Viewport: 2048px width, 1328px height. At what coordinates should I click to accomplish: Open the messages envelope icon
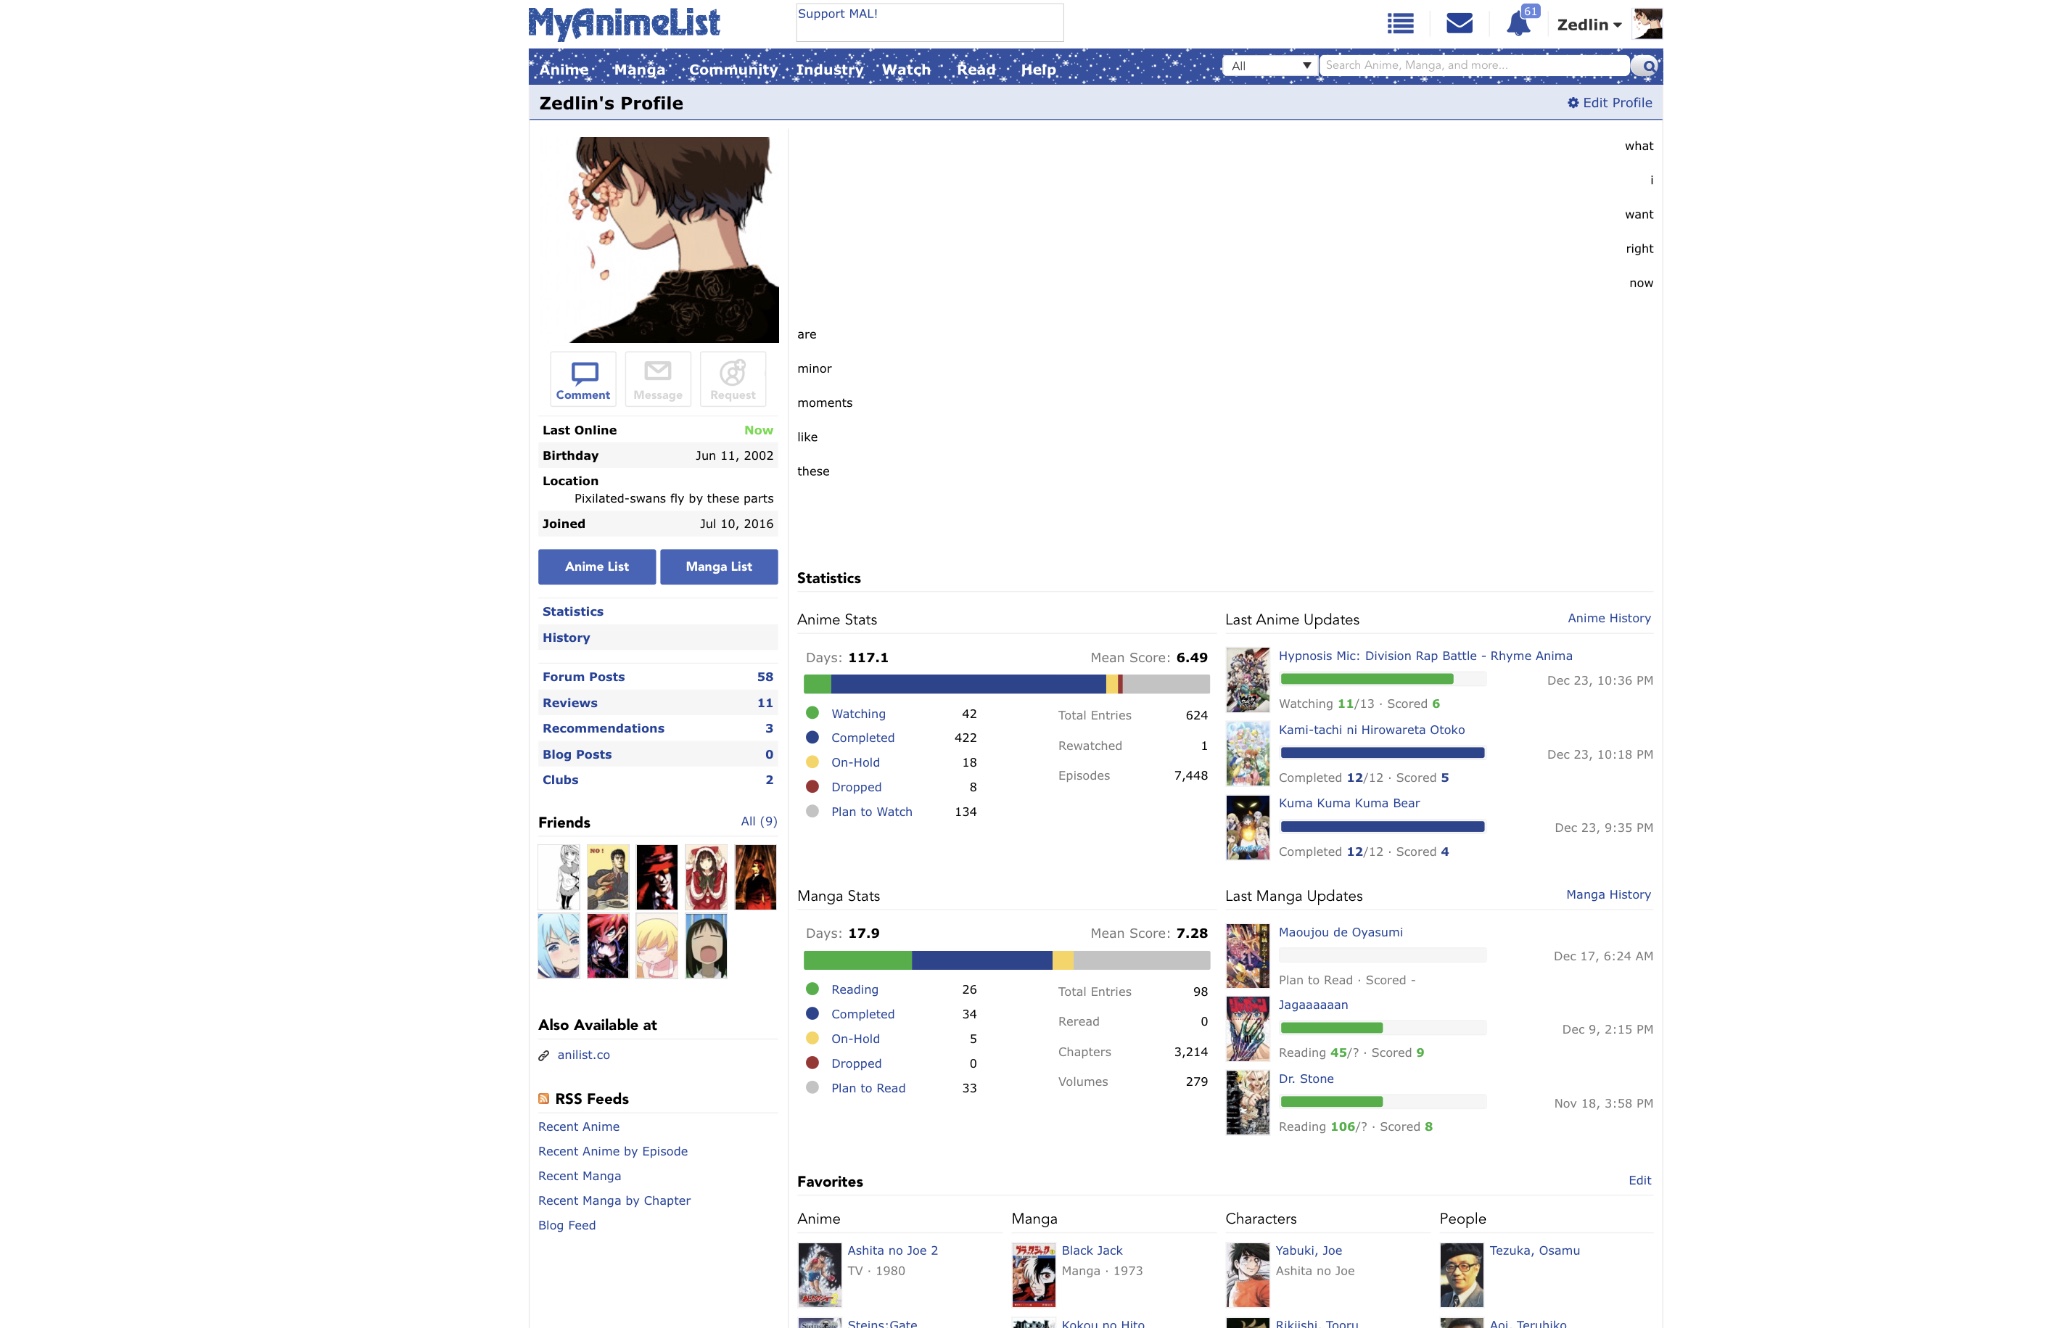pos(1459,22)
